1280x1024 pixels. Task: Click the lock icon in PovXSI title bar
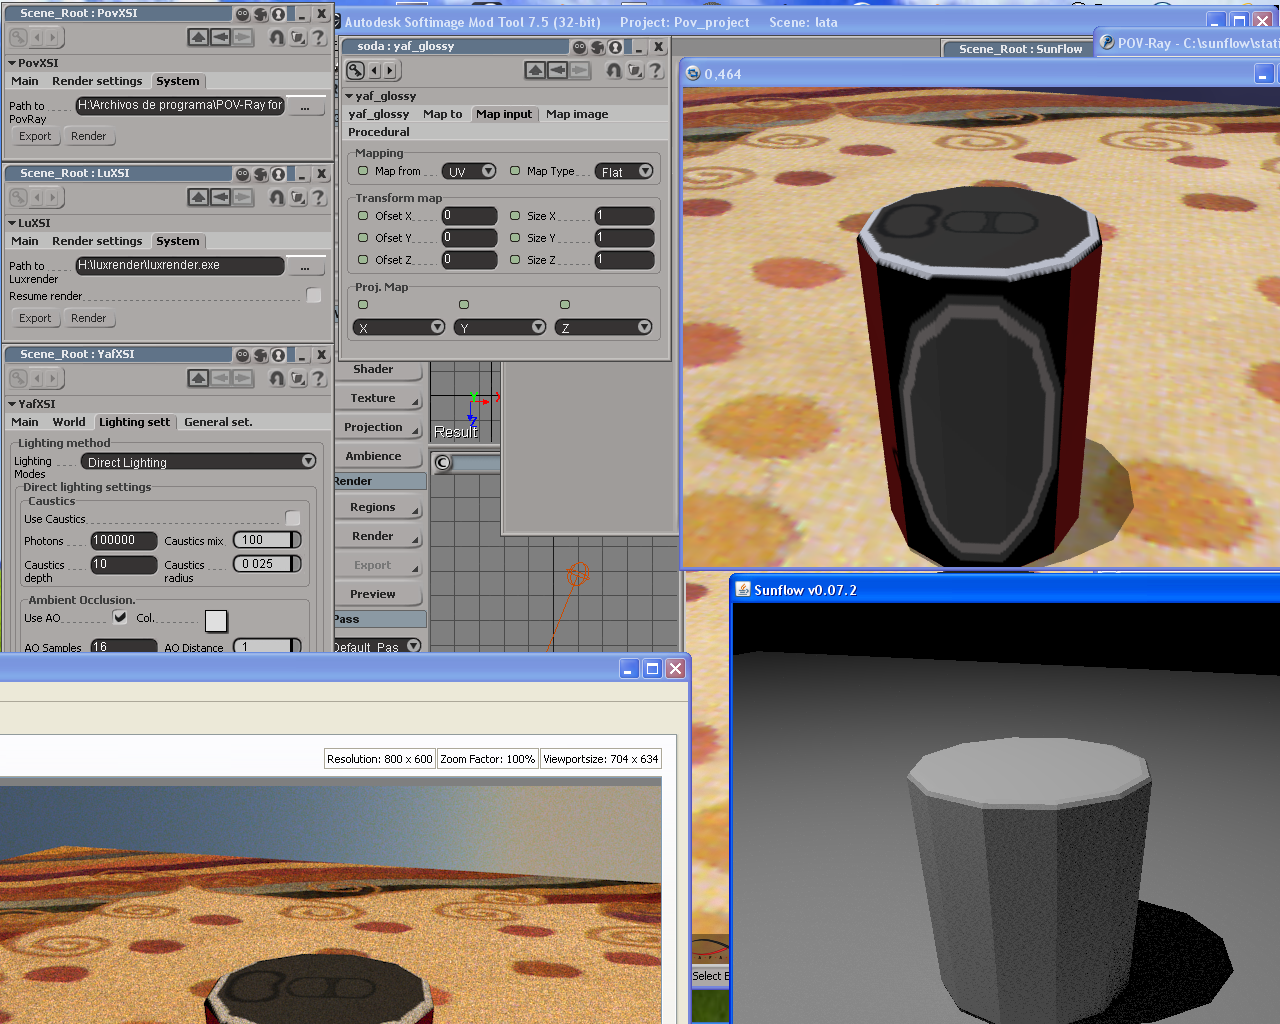[x=279, y=14]
